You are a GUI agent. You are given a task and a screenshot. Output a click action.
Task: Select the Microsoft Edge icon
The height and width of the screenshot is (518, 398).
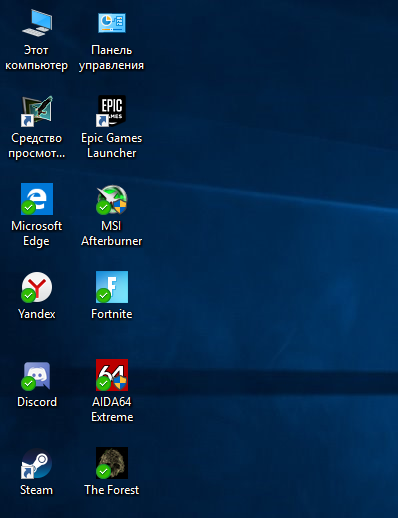[x=37, y=199]
